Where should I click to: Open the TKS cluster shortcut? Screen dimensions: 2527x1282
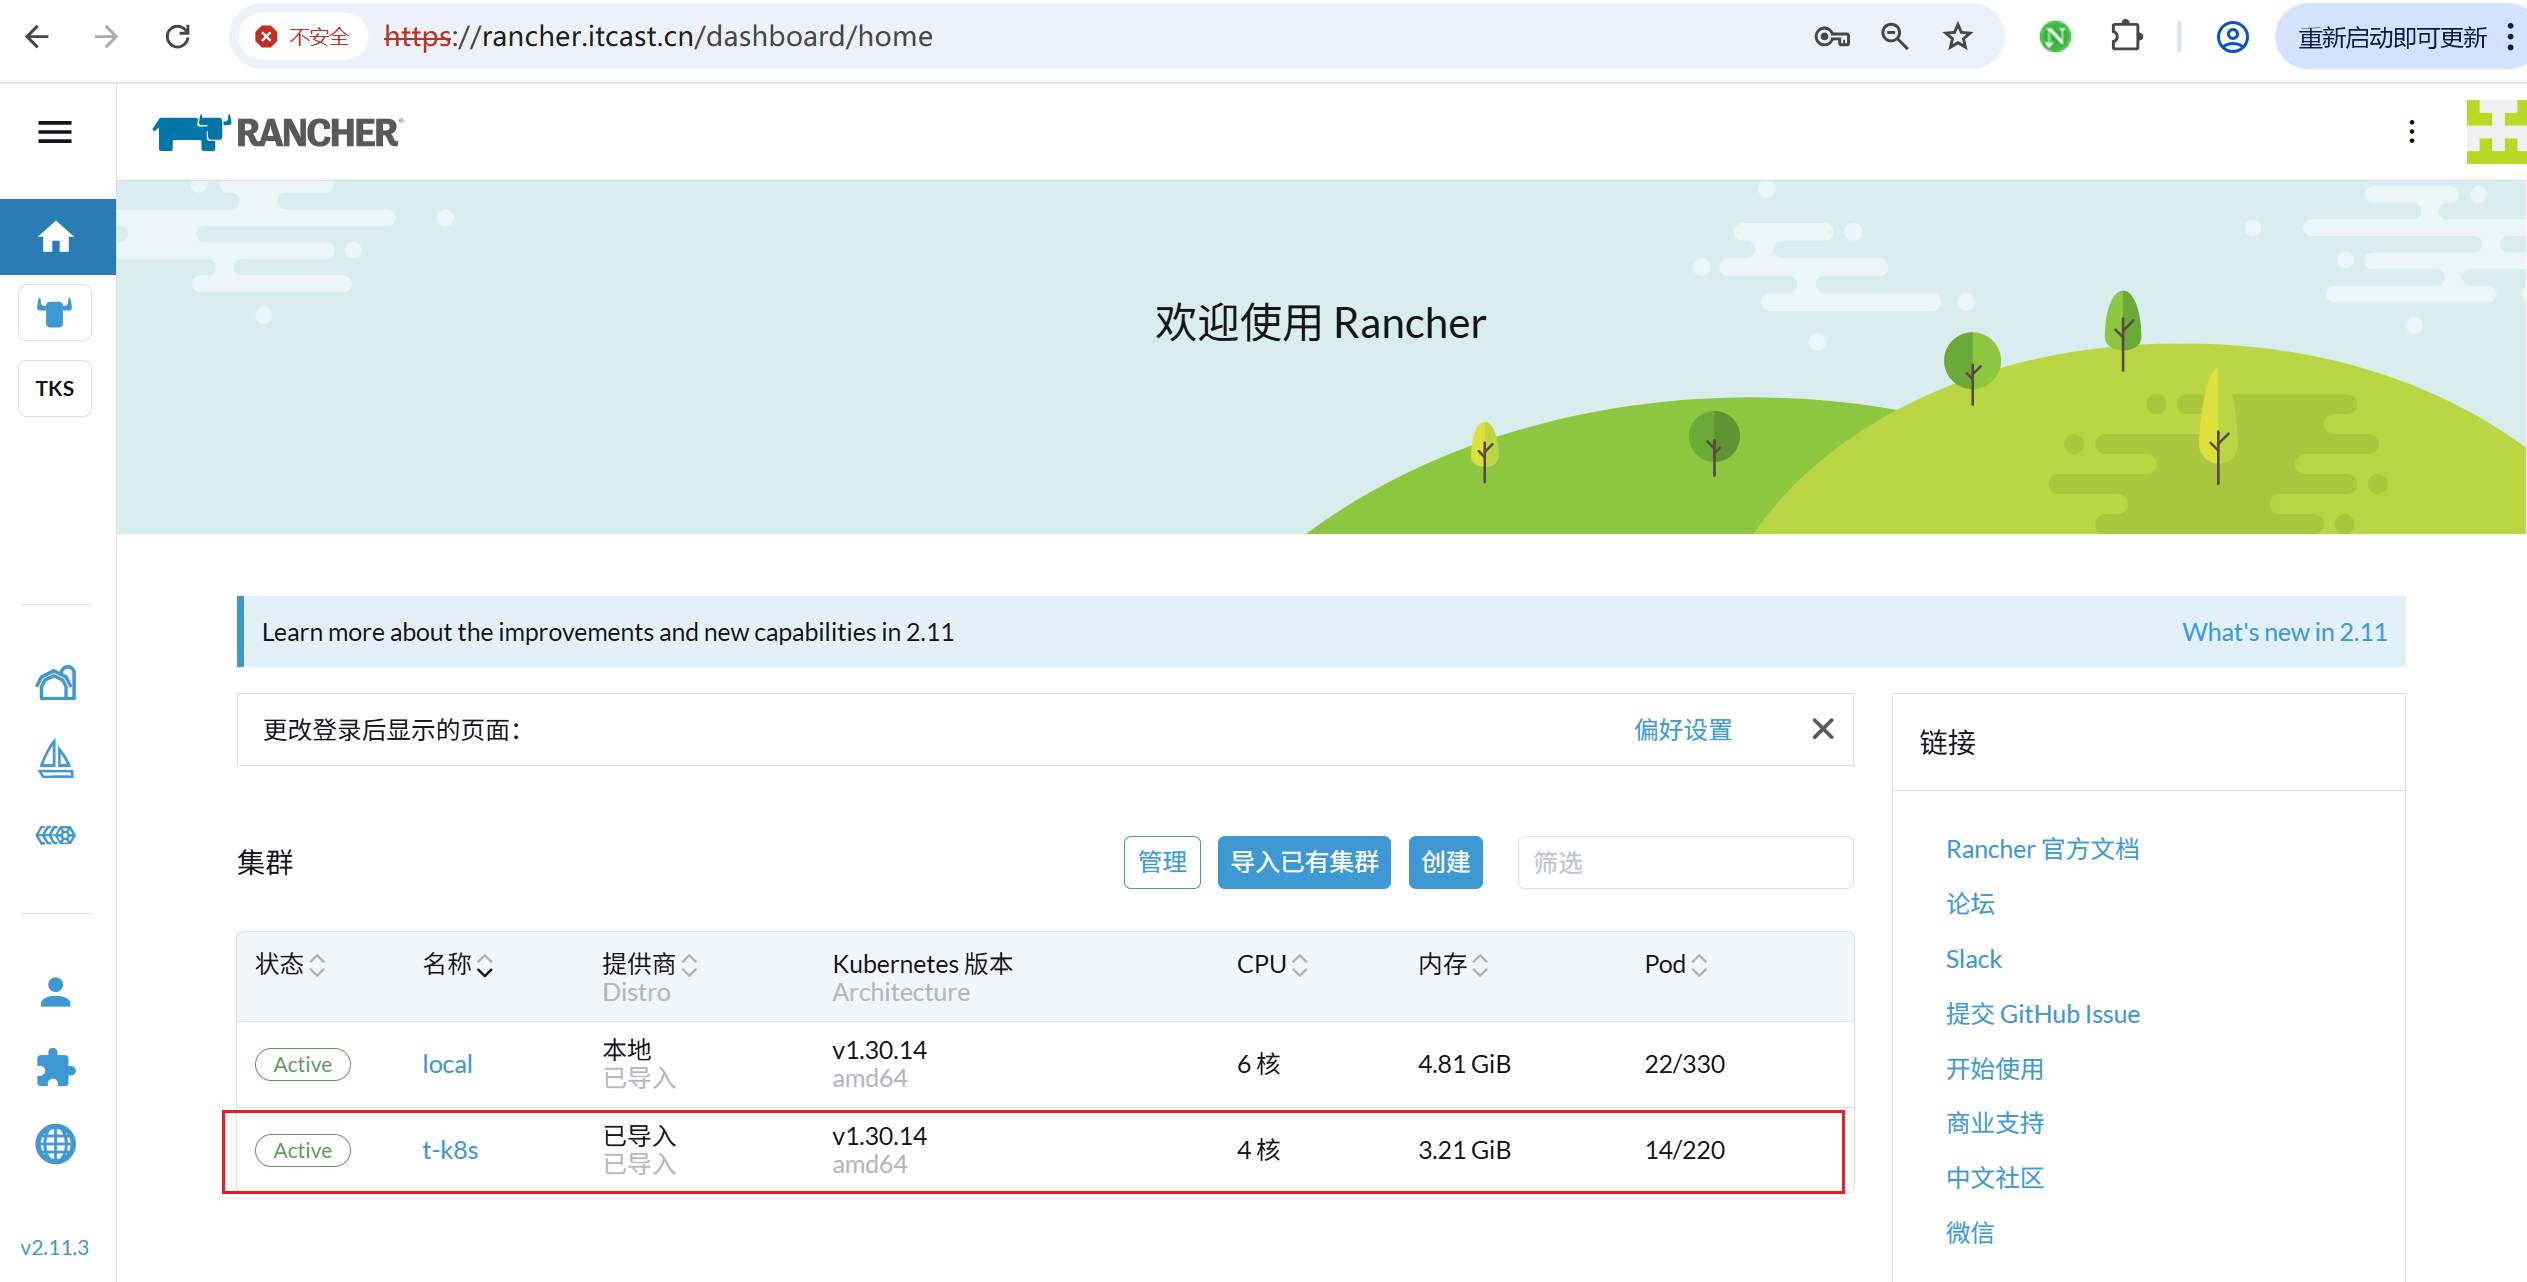[55, 388]
